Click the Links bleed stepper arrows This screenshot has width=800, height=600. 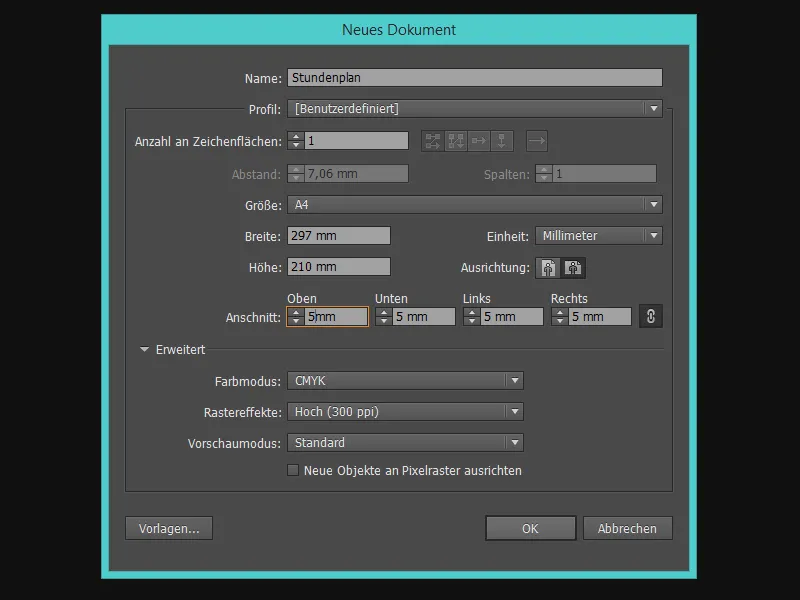pos(472,316)
